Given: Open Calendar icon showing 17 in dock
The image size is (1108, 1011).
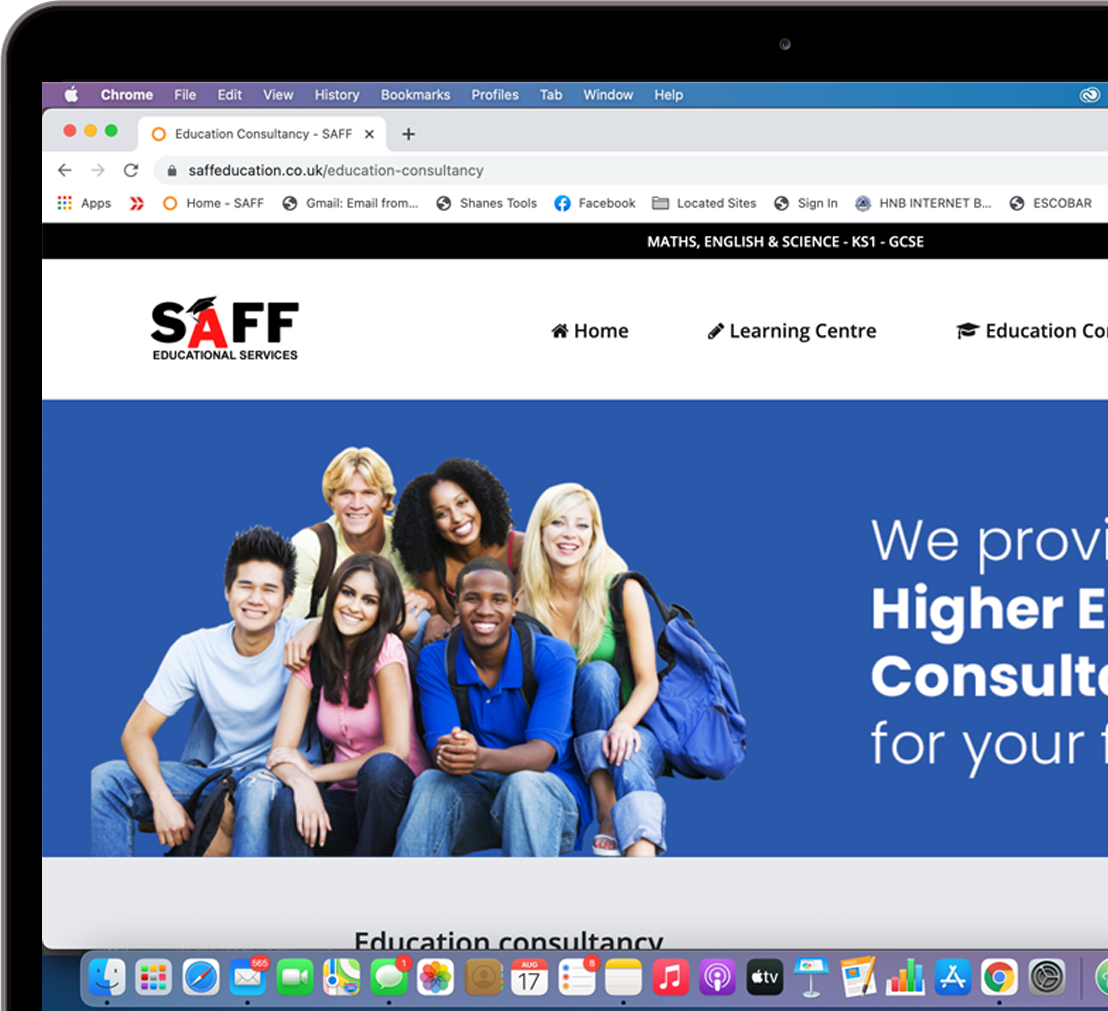Looking at the screenshot, I should coord(529,978).
